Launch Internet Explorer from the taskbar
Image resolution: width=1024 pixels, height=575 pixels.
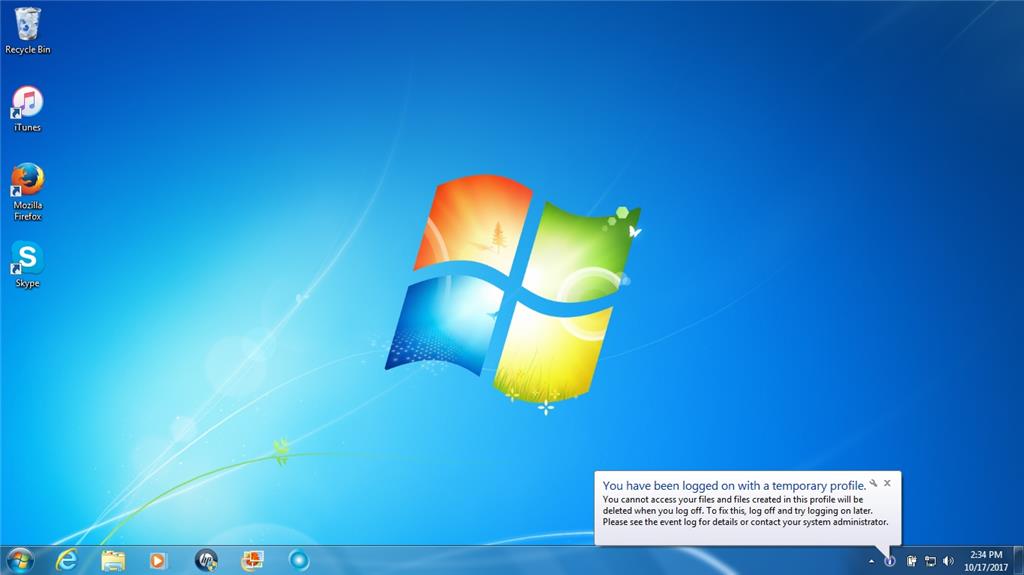66,561
